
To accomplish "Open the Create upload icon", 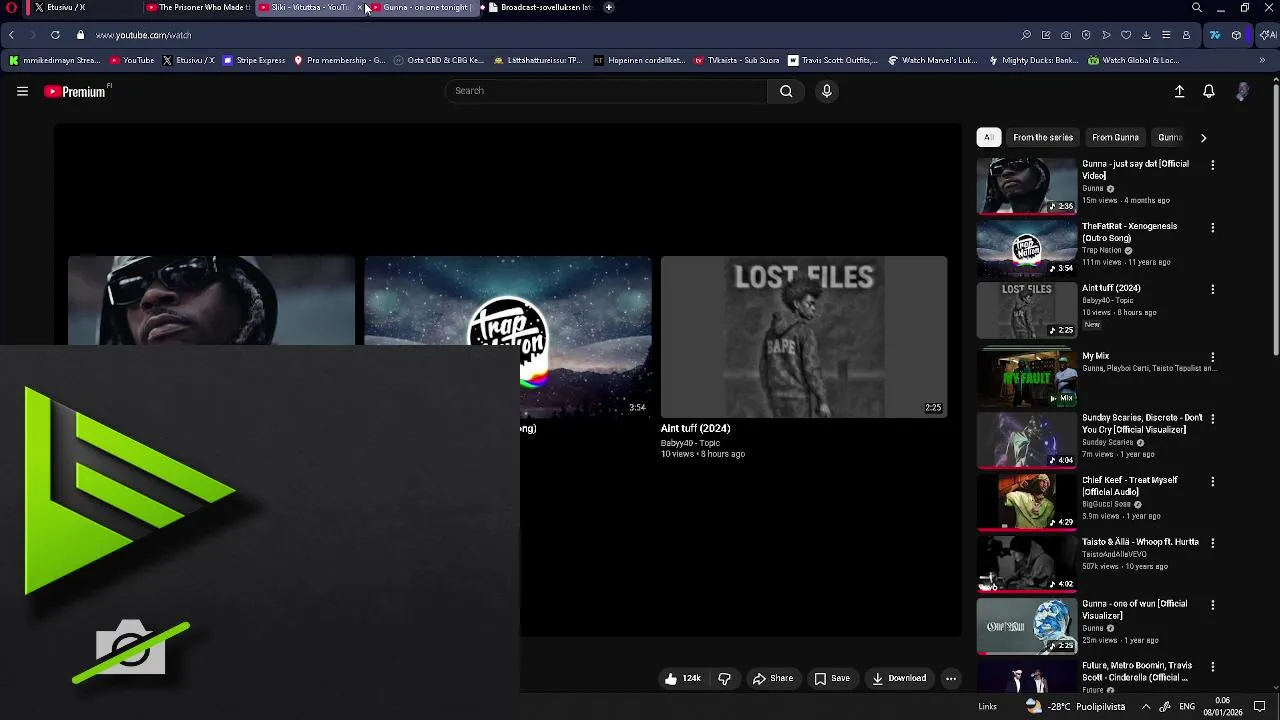I will coord(1179,91).
